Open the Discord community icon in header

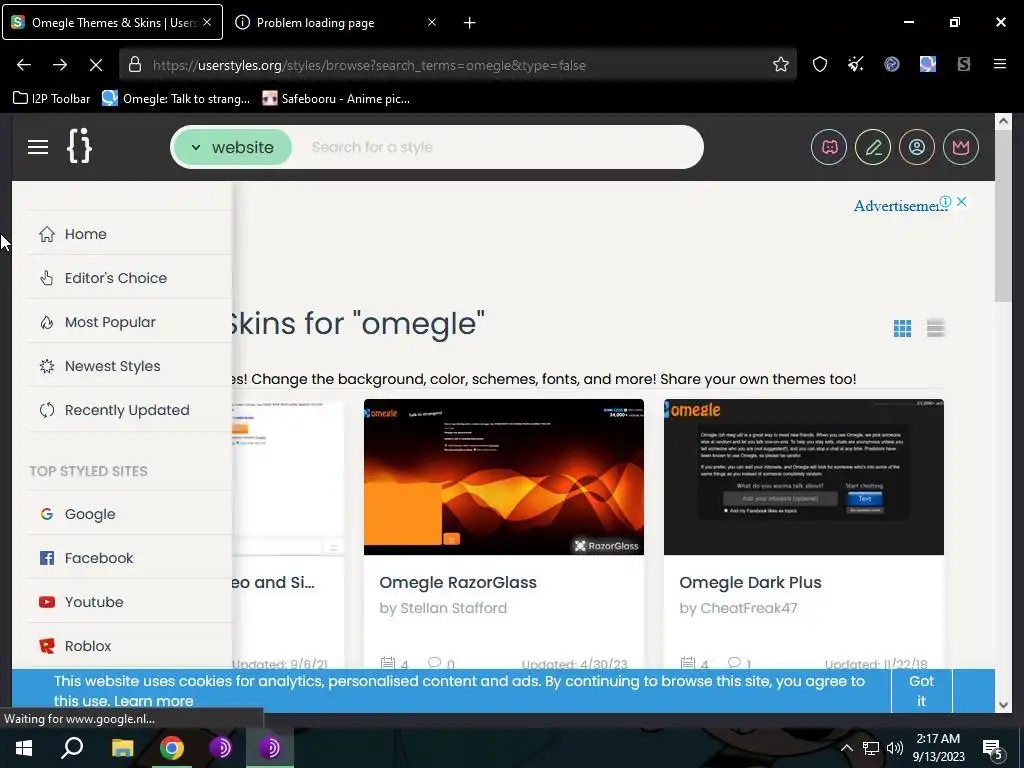[829, 147]
